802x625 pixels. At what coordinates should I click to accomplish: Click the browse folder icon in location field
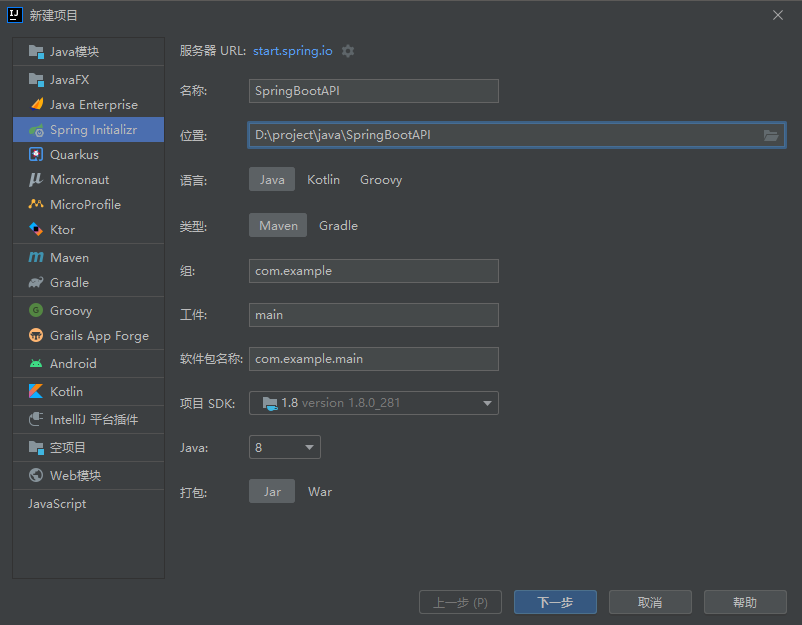(x=771, y=135)
